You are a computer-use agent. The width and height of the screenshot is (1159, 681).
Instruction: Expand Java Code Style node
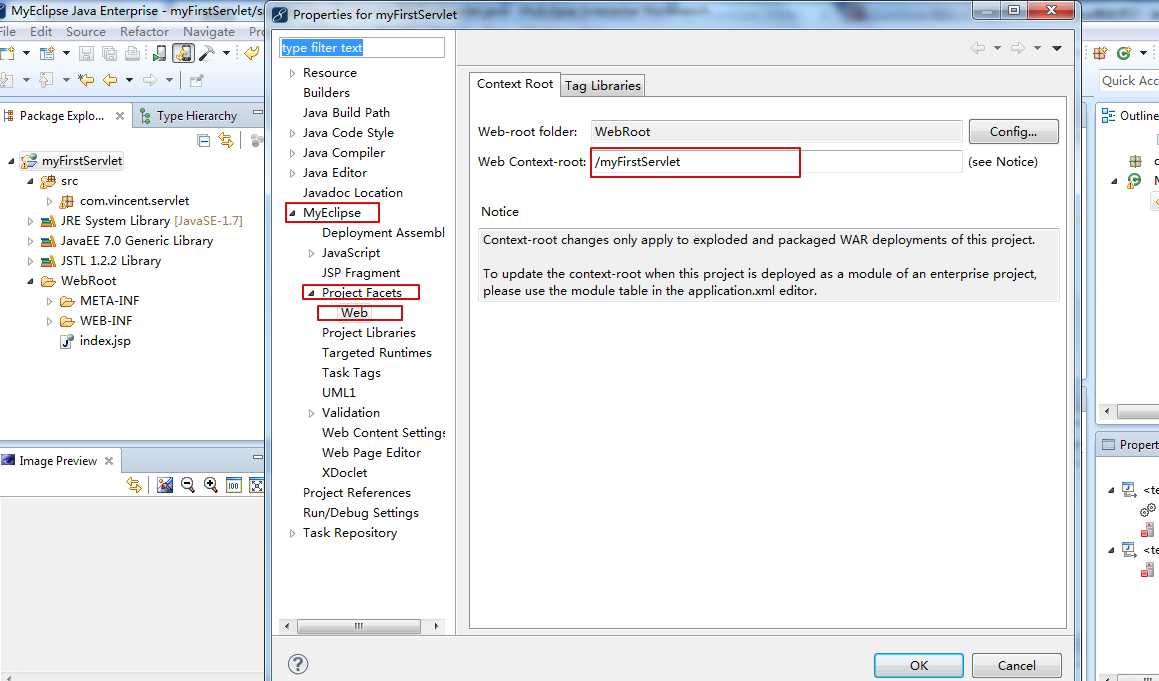click(292, 133)
